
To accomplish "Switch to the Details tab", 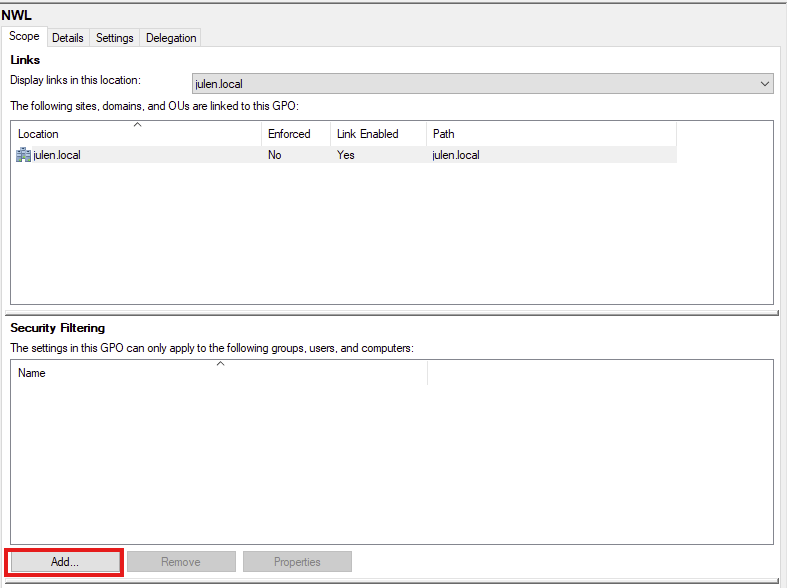I will (x=68, y=37).
